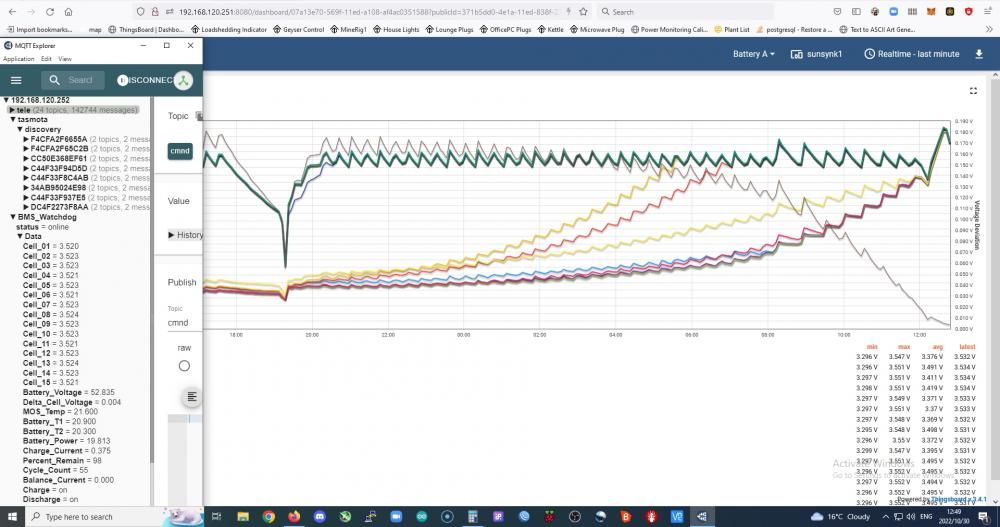Click the align-text format icon under raw
1000x527 pixels.
pos(191,397)
